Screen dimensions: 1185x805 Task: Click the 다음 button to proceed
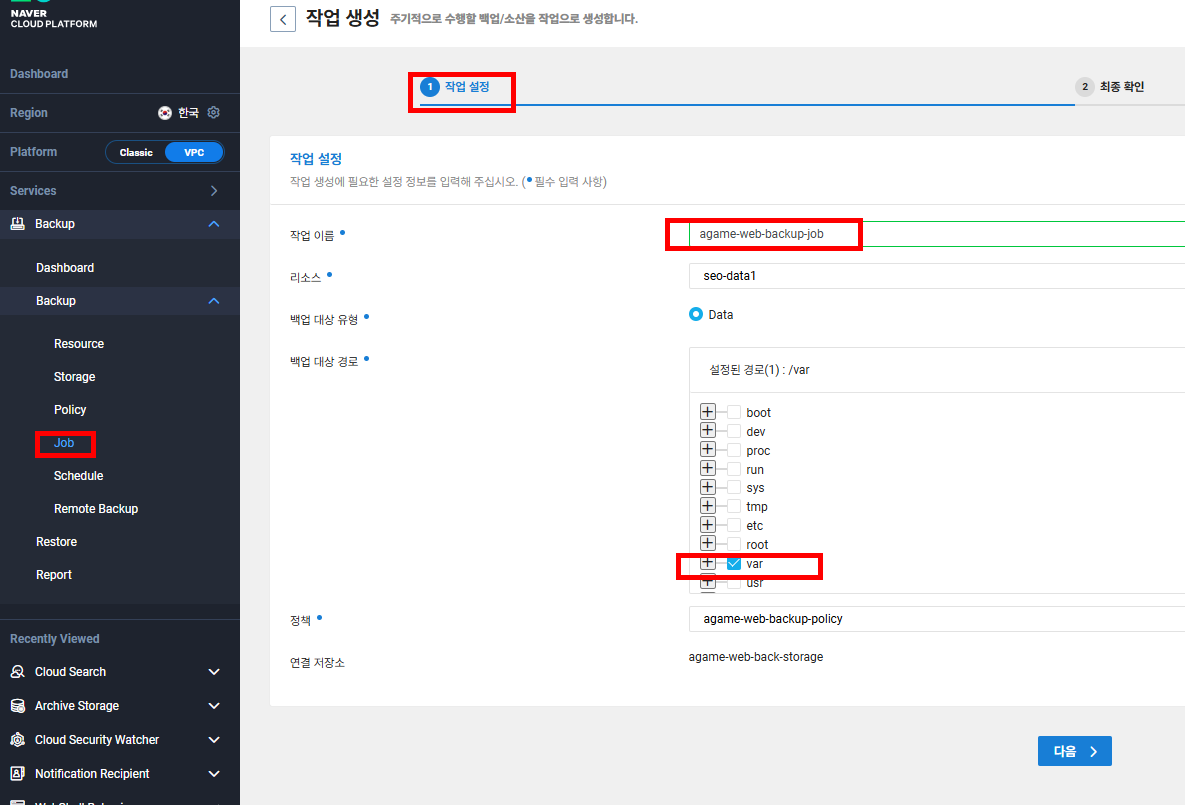coord(1074,751)
